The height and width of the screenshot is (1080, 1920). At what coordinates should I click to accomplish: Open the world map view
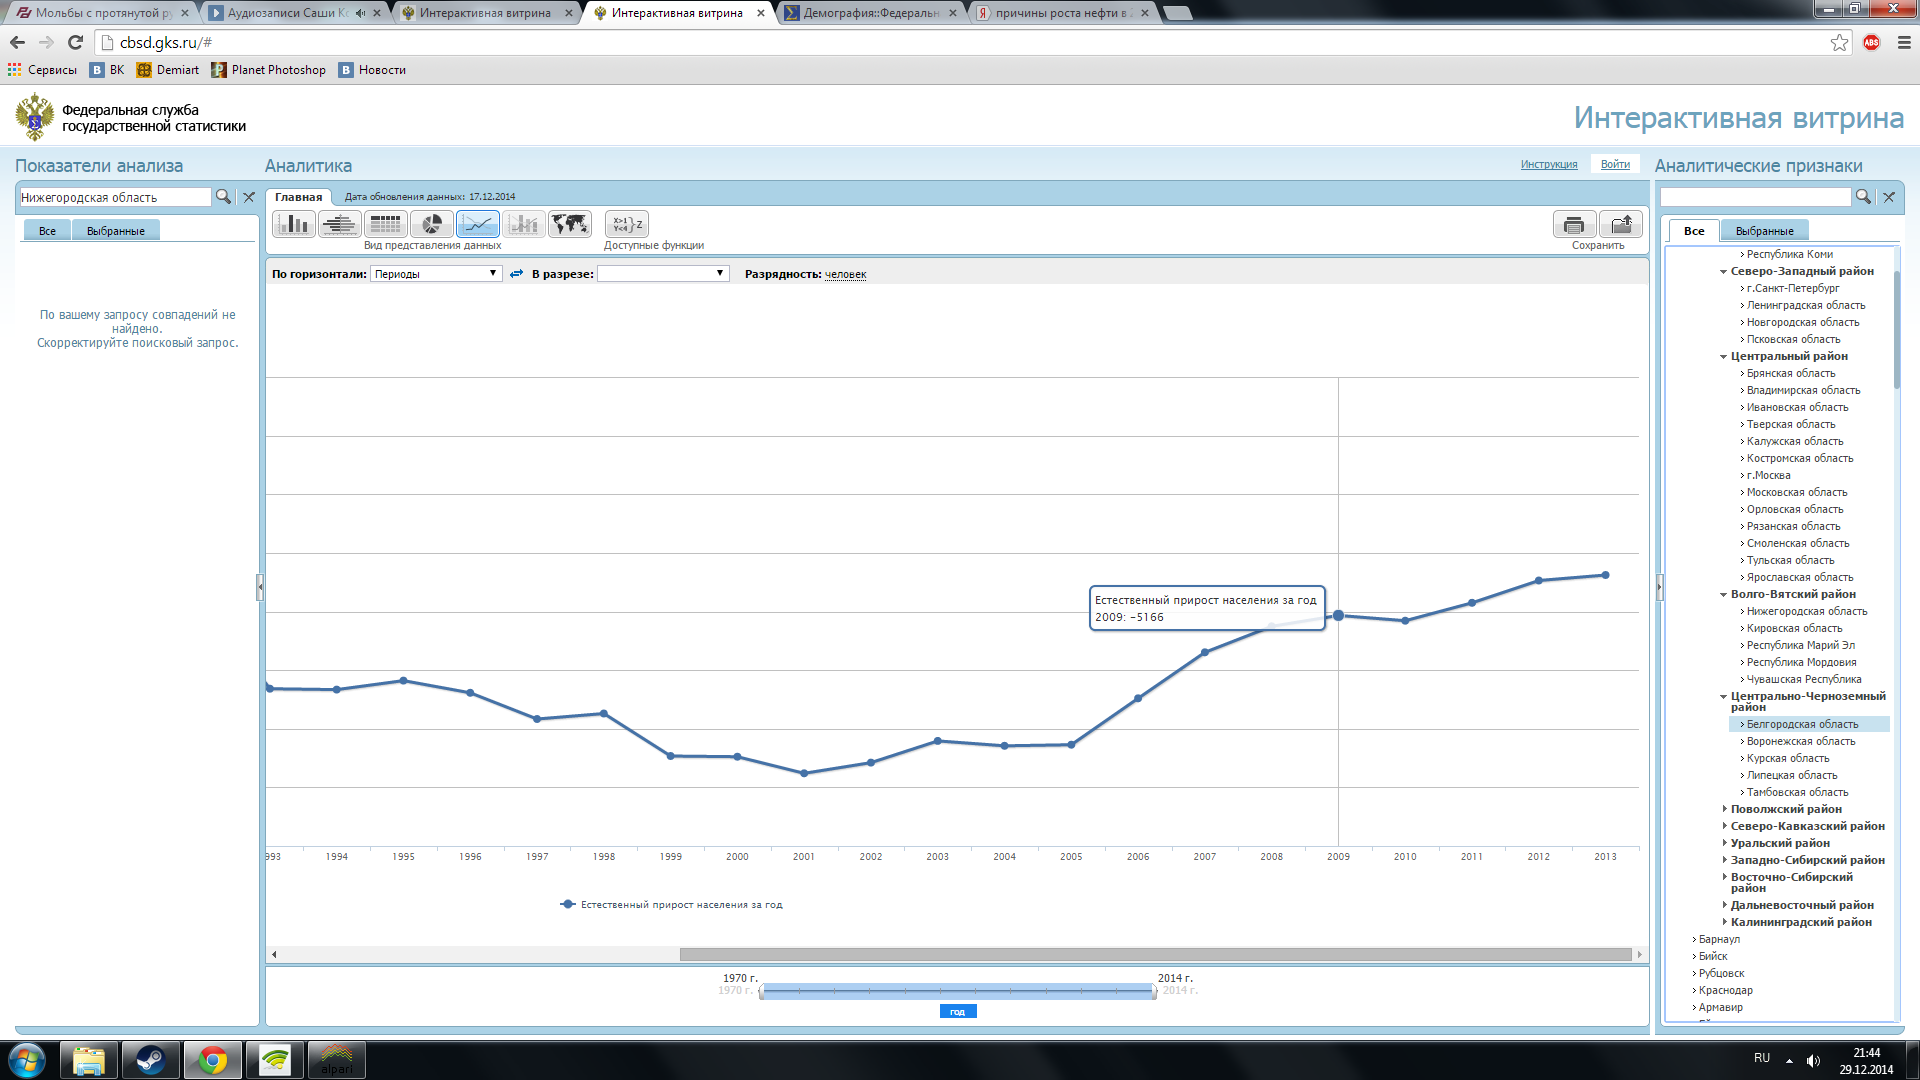(570, 224)
